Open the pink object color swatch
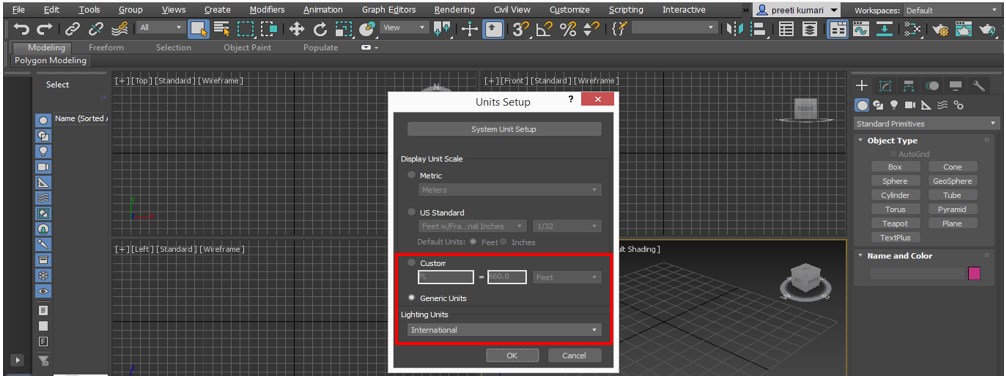 tap(975, 274)
